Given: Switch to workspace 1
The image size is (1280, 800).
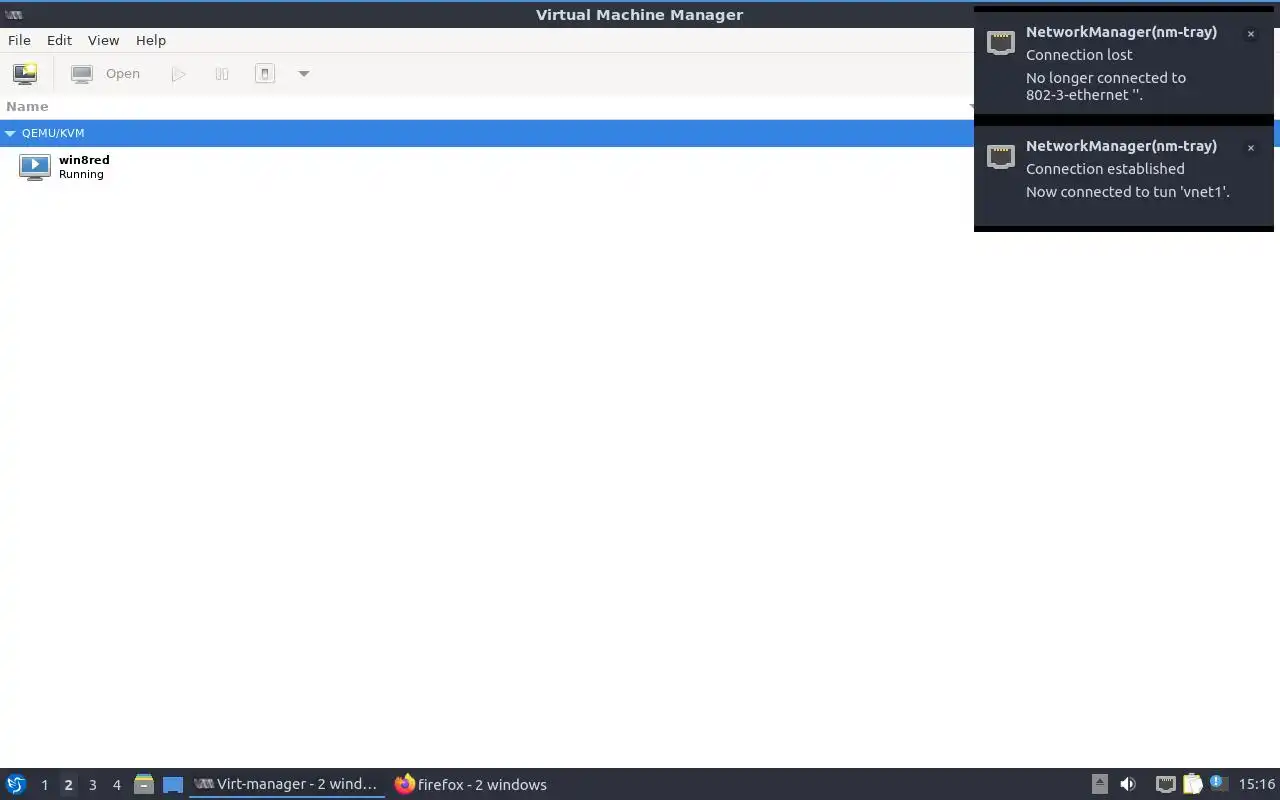Looking at the screenshot, I should pyautogui.click(x=44, y=785).
